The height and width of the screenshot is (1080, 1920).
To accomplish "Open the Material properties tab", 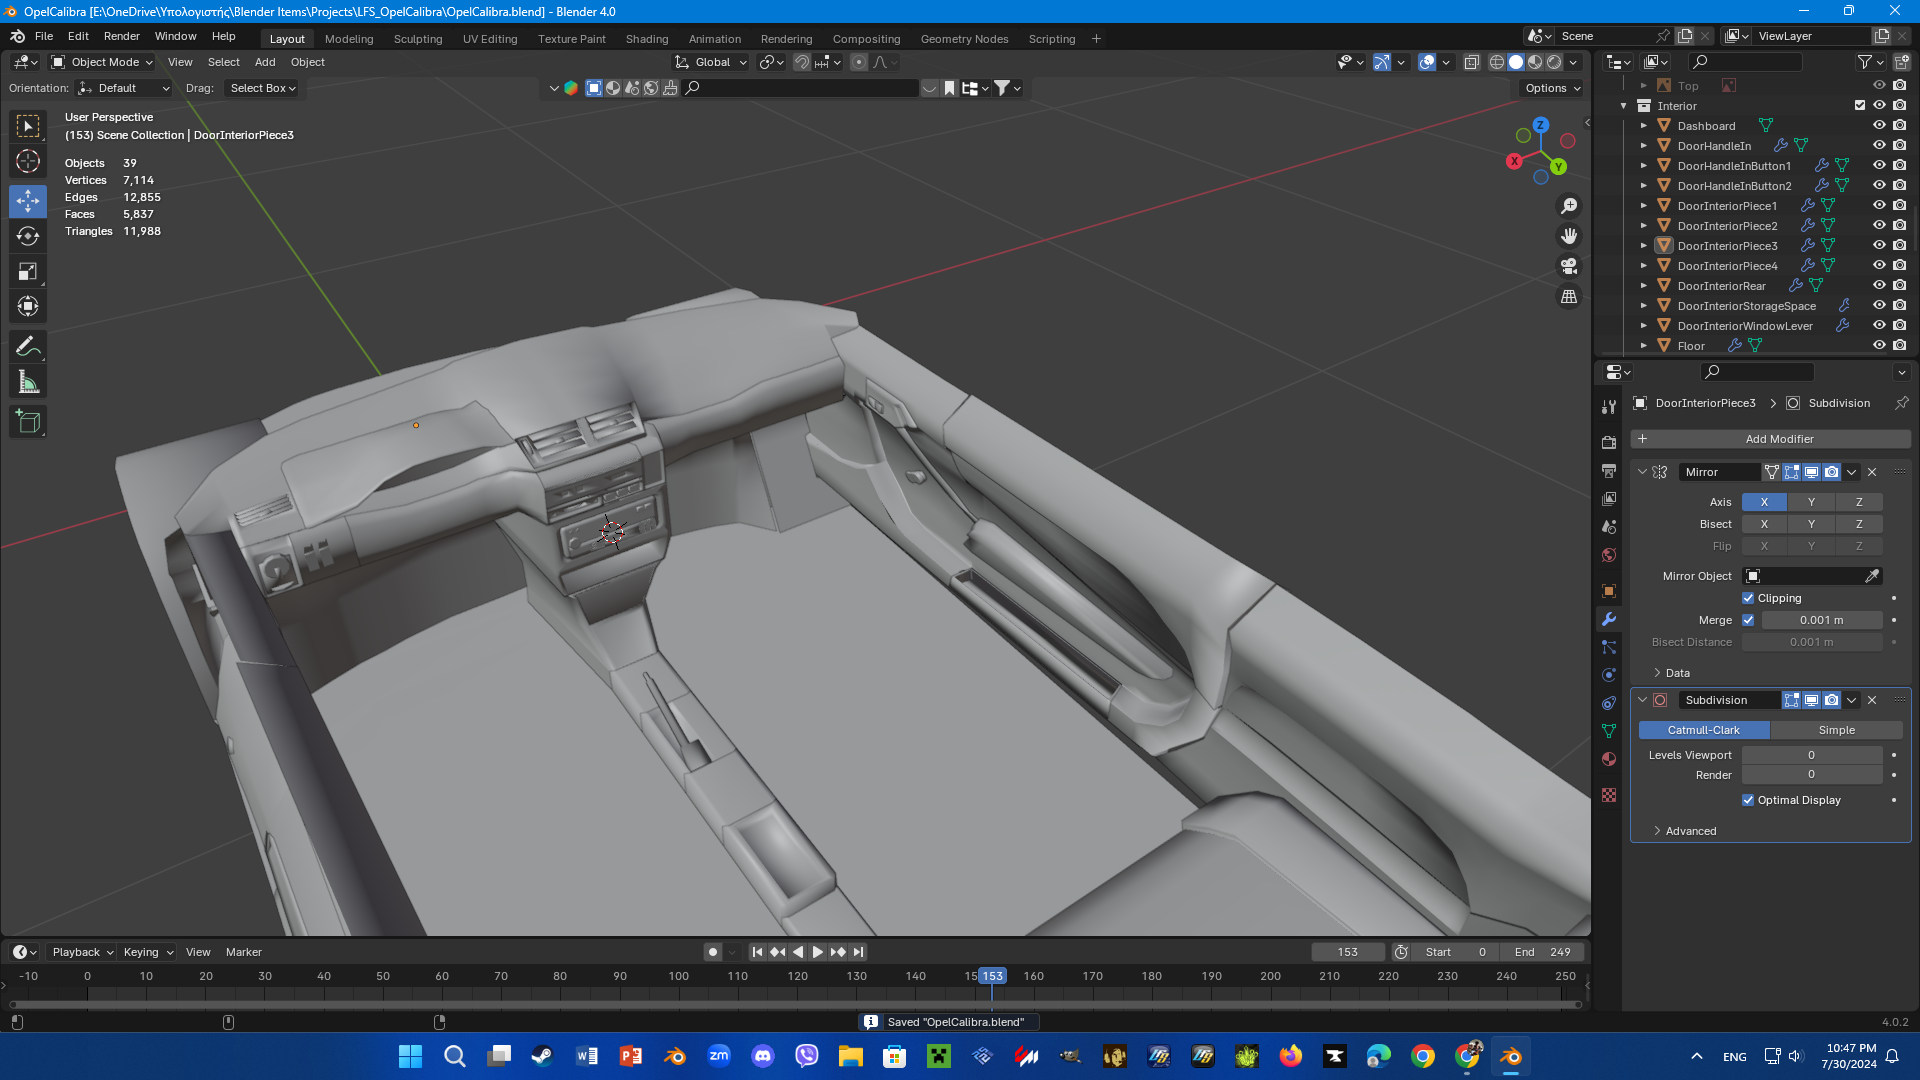I will [x=1609, y=759].
